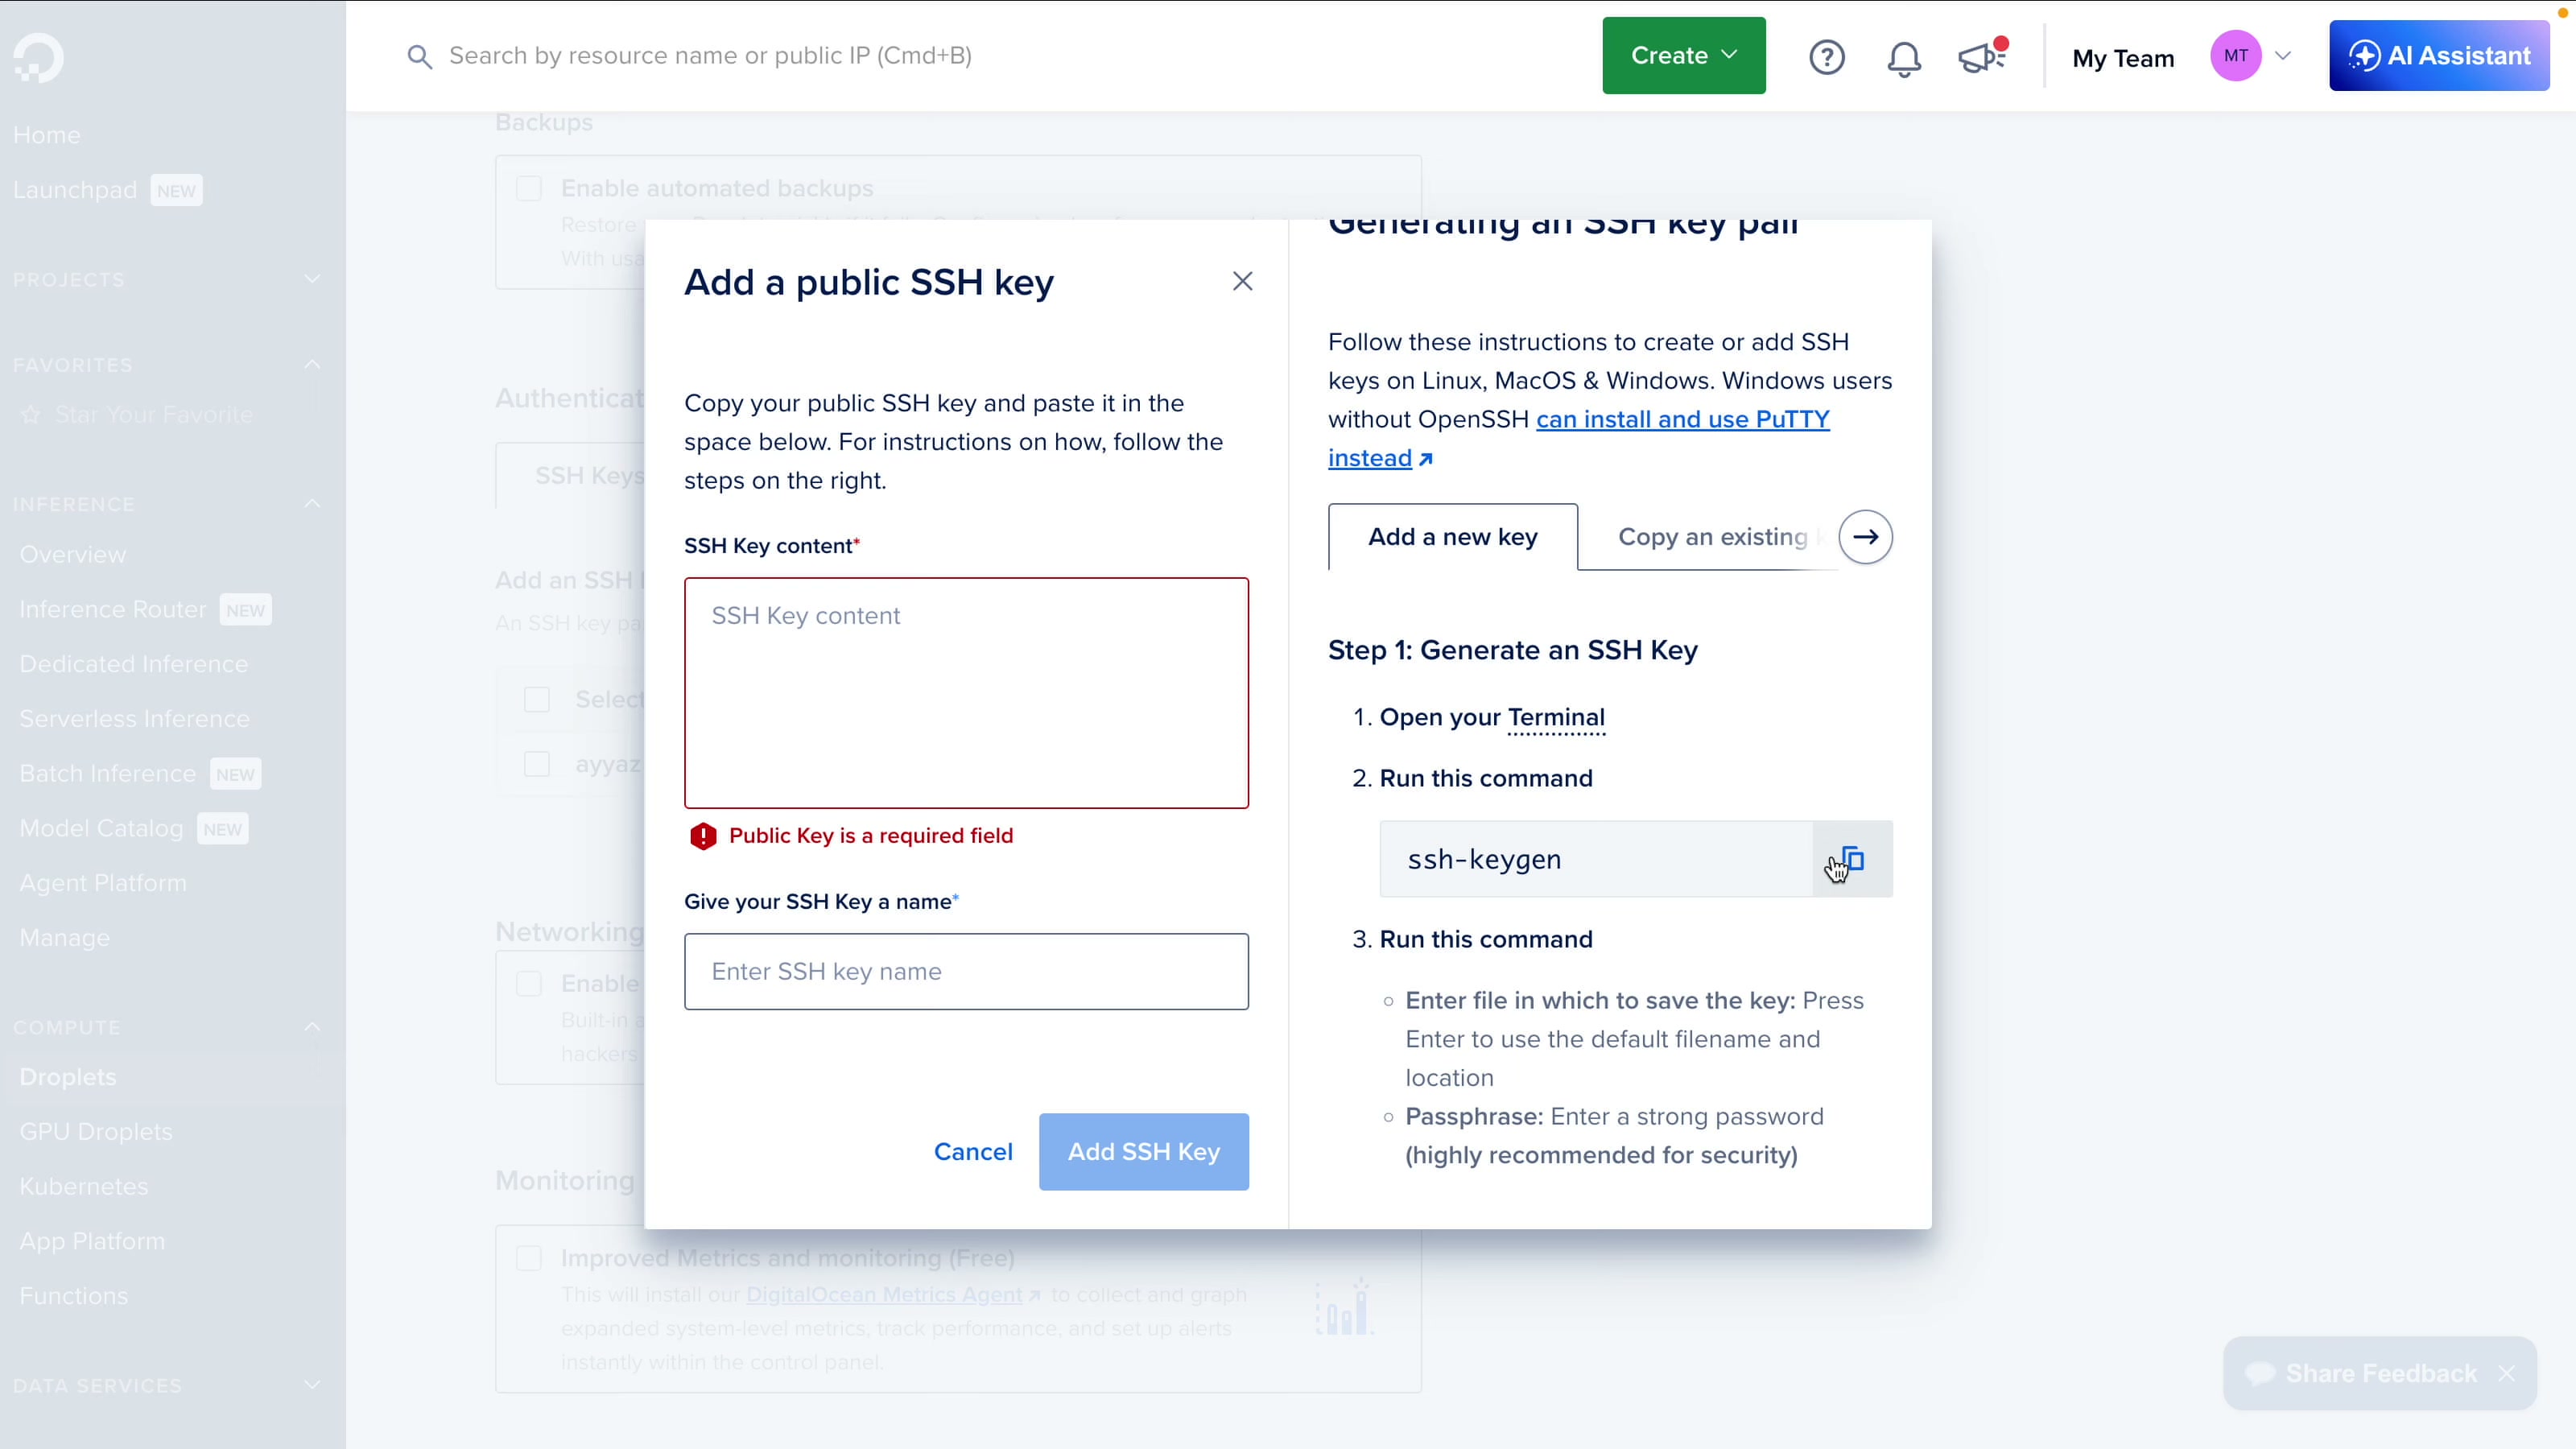Toggle the Networking Enable checkbox
This screenshot has width=2576, height=1449.
pyautogui.click(x=529, y=983)
